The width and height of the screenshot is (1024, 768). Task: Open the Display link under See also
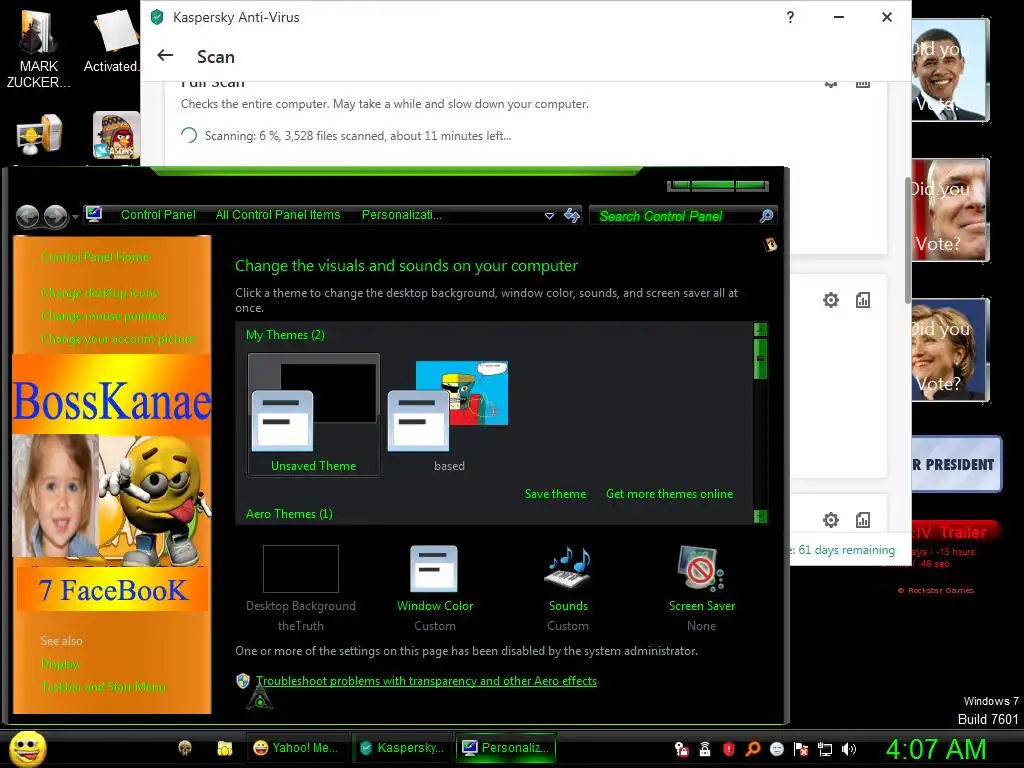point(60,664)
